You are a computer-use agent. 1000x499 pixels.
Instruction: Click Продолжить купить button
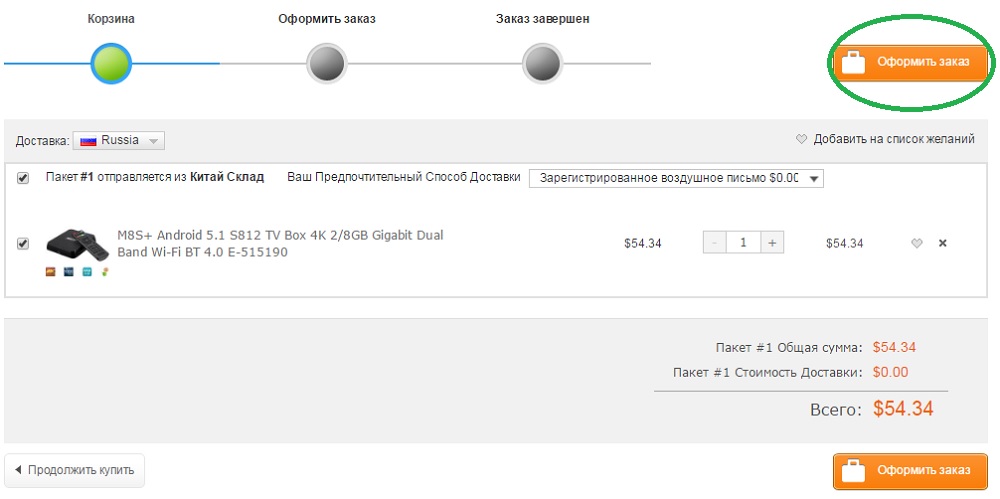click(x=75, y=469)
